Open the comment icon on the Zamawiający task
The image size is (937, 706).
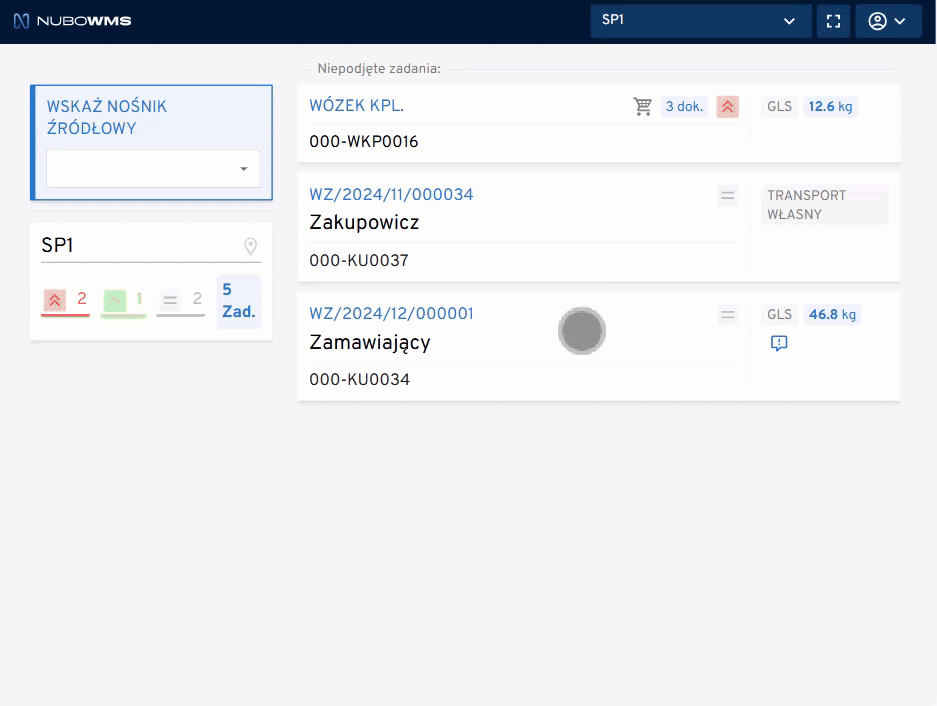780,343
